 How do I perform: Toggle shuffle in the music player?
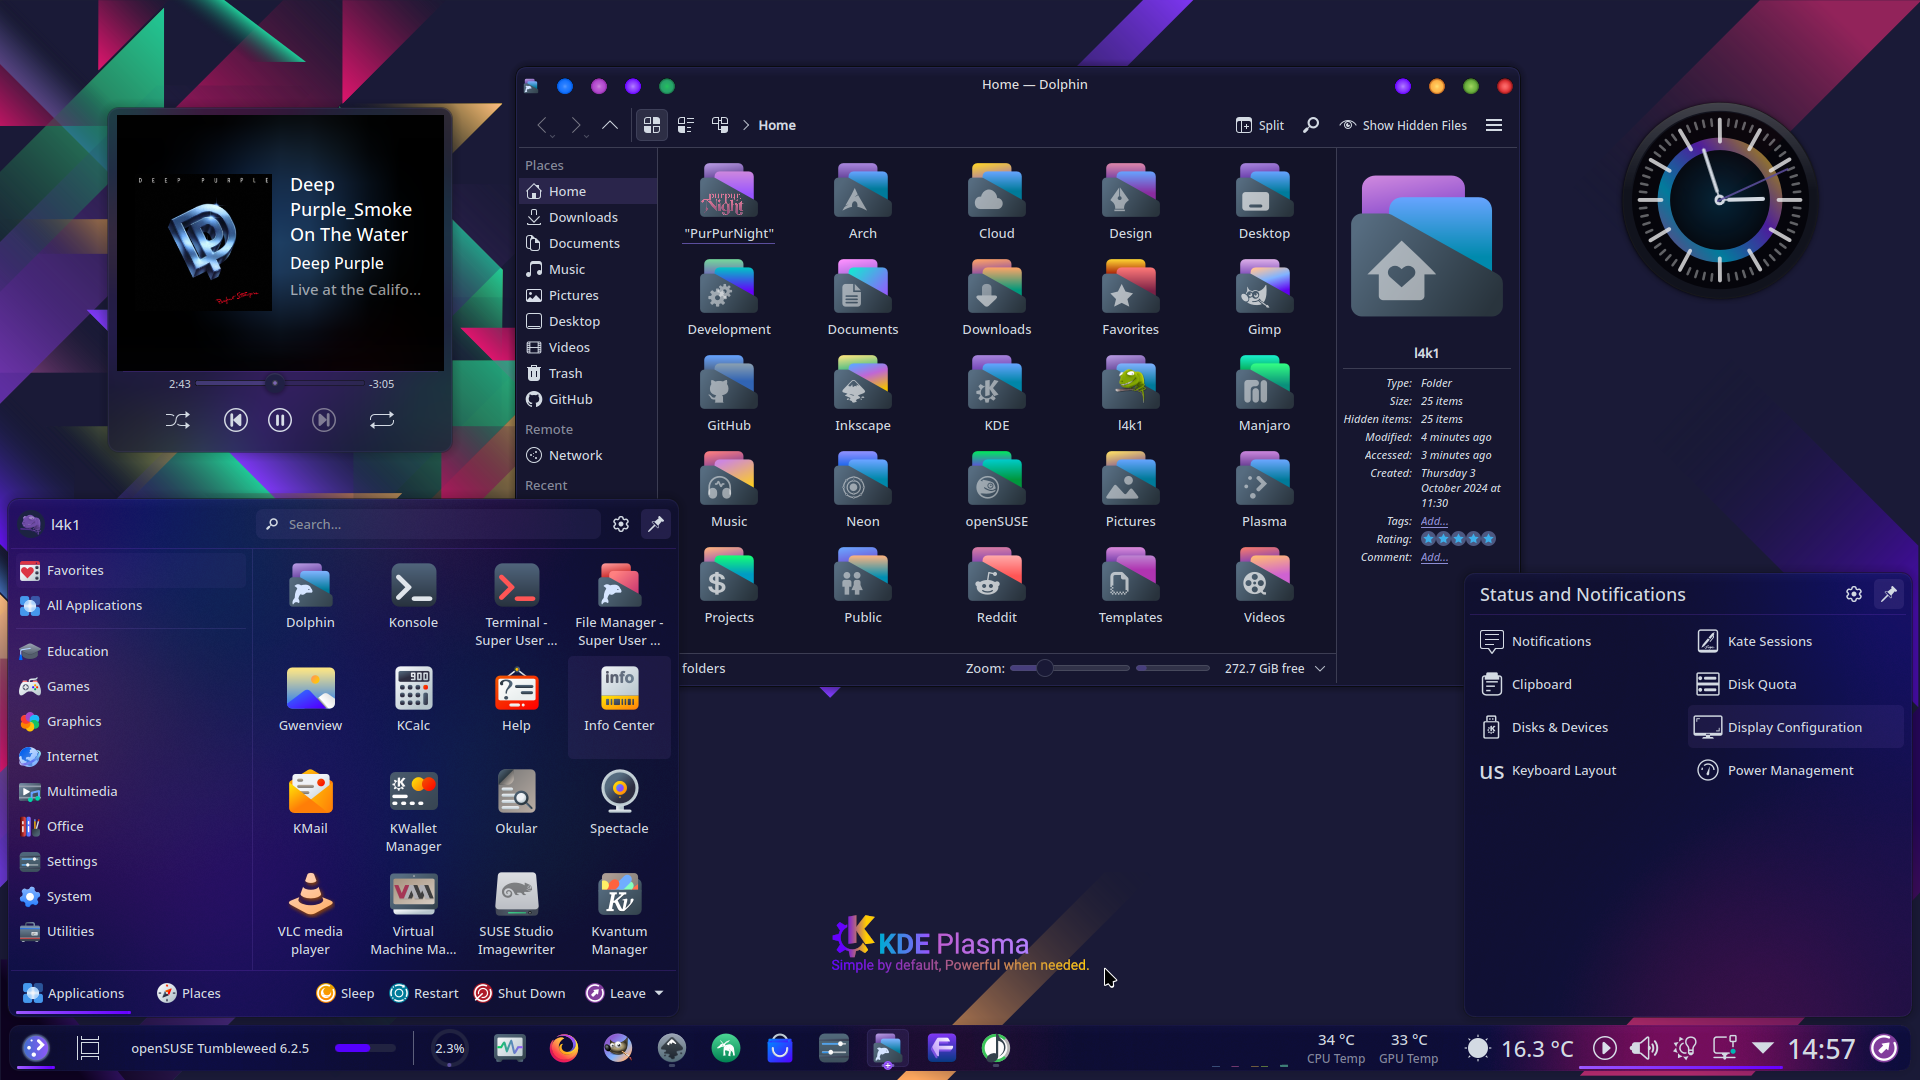coord(178,420)
